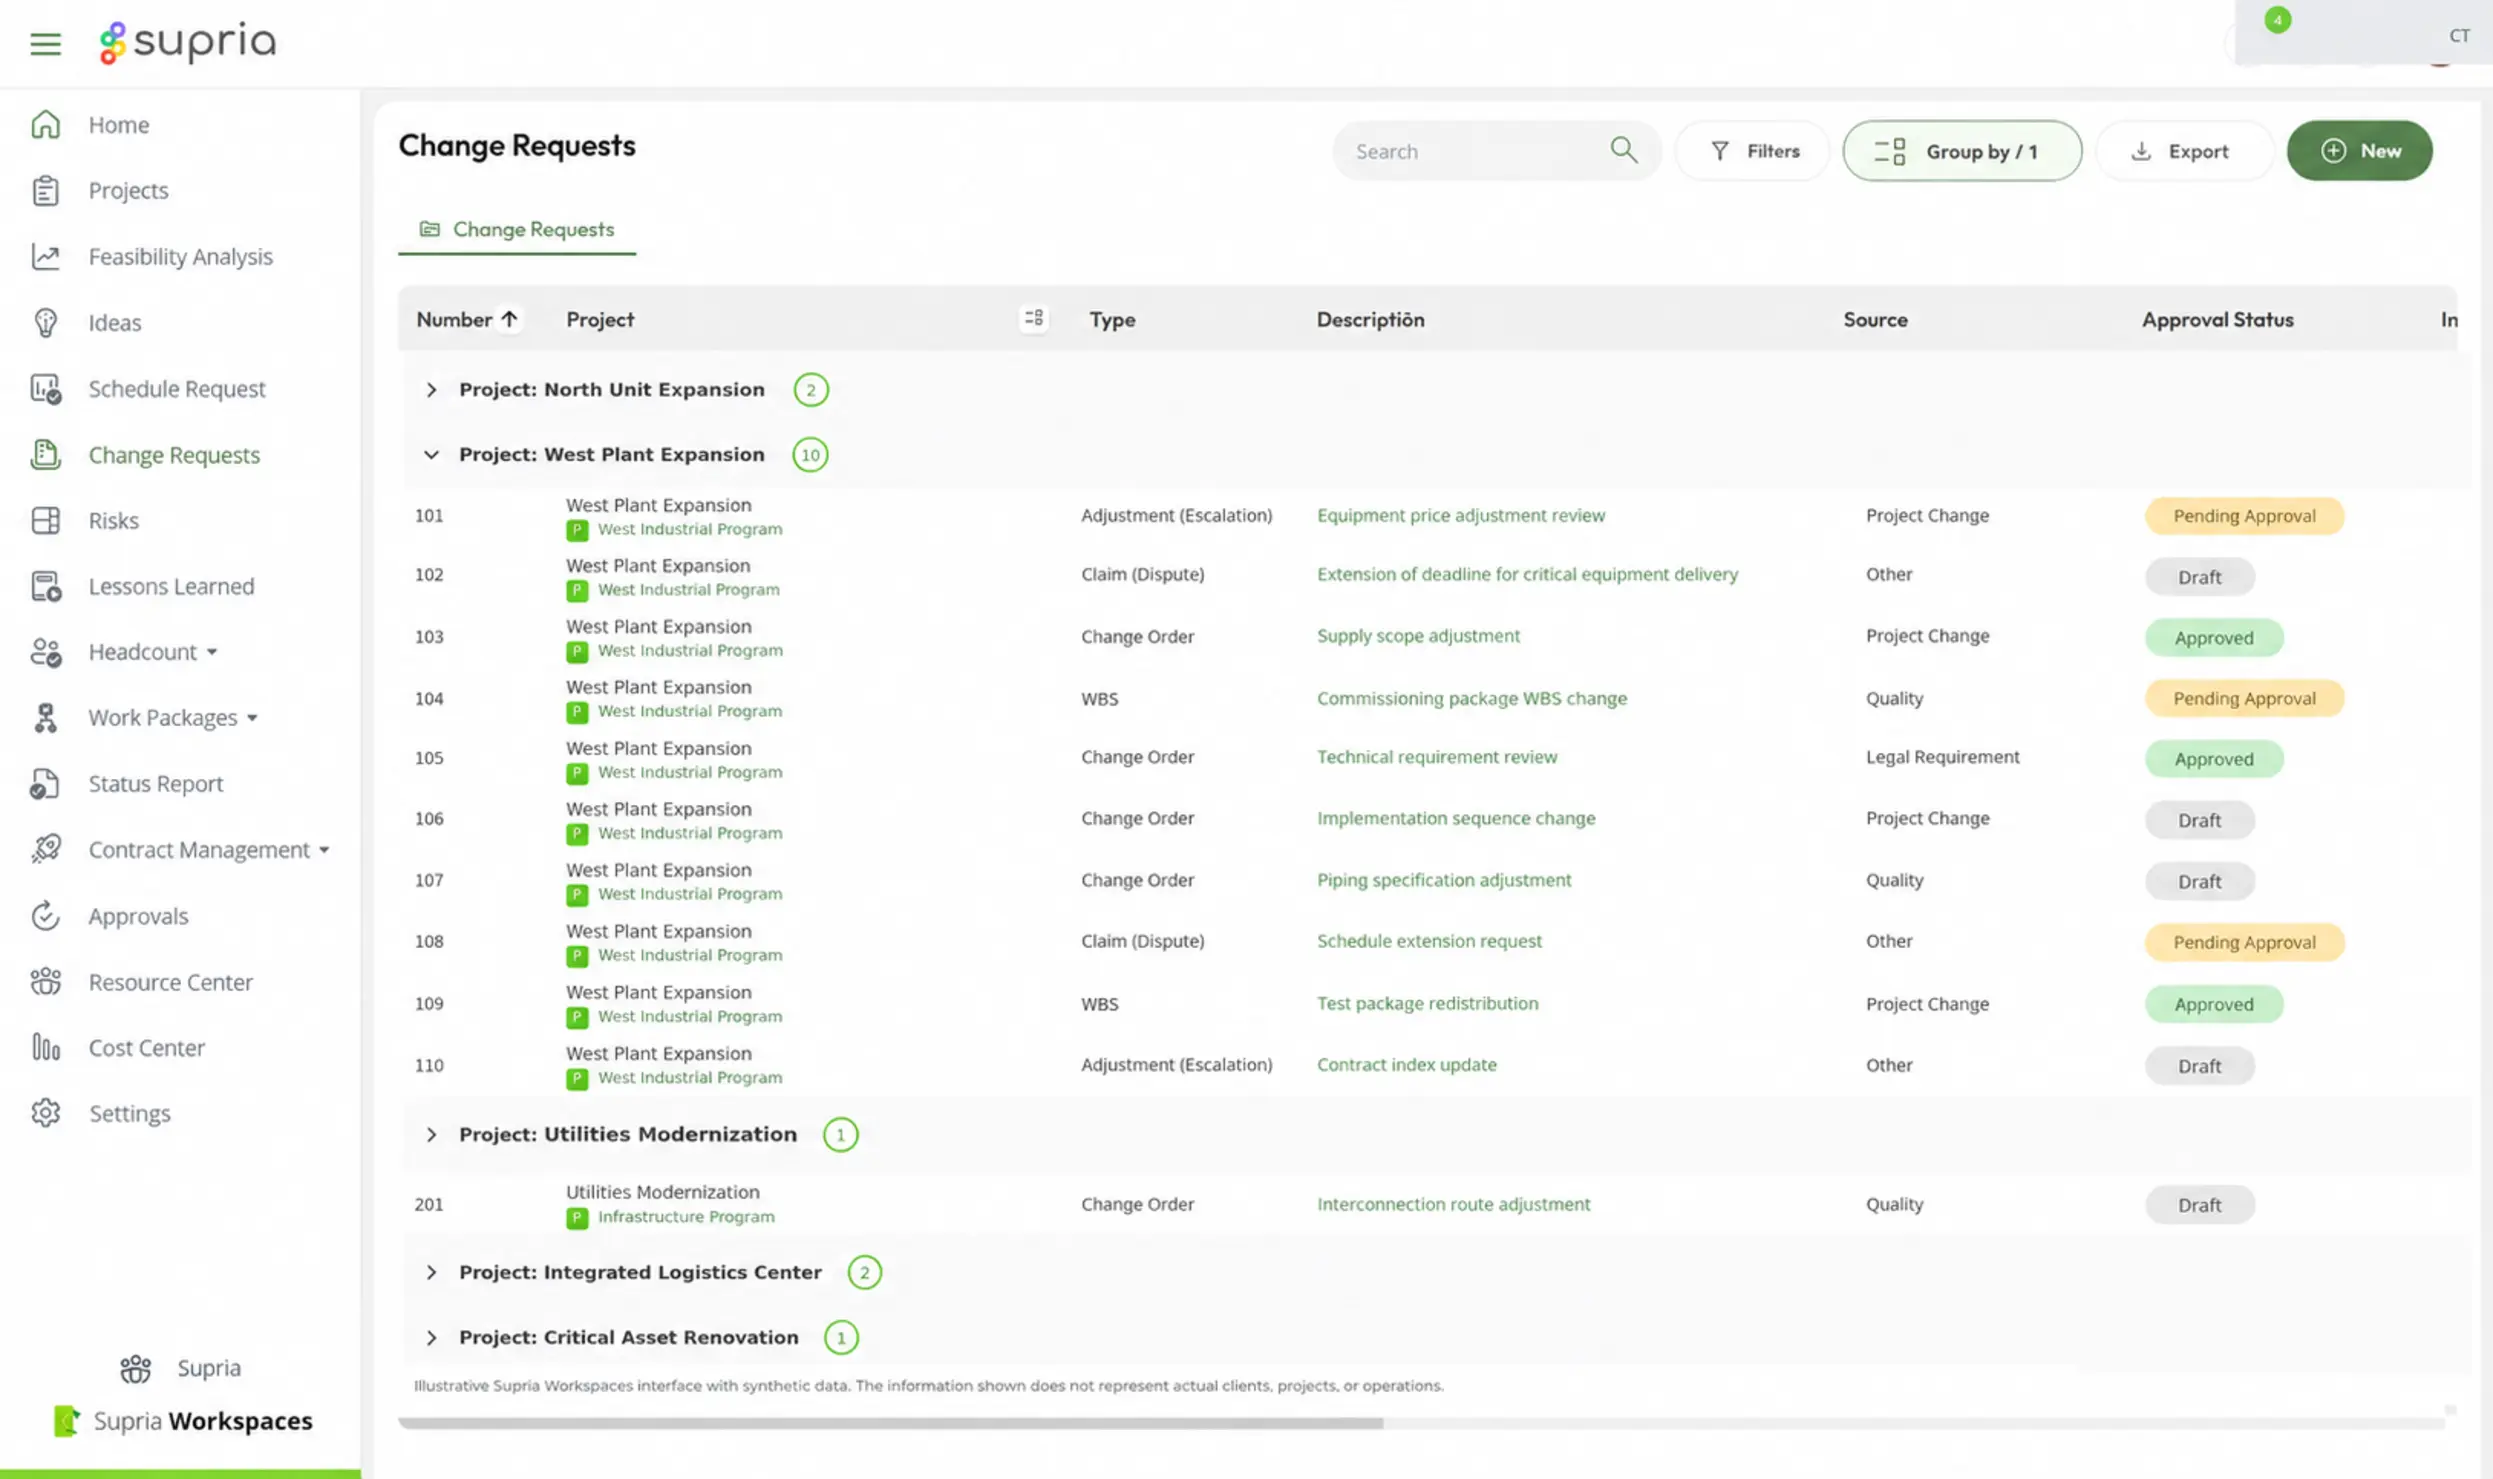Go to Lessons Learned menu item
This screenshot has height=1479, width=2493.
[171, 586]
